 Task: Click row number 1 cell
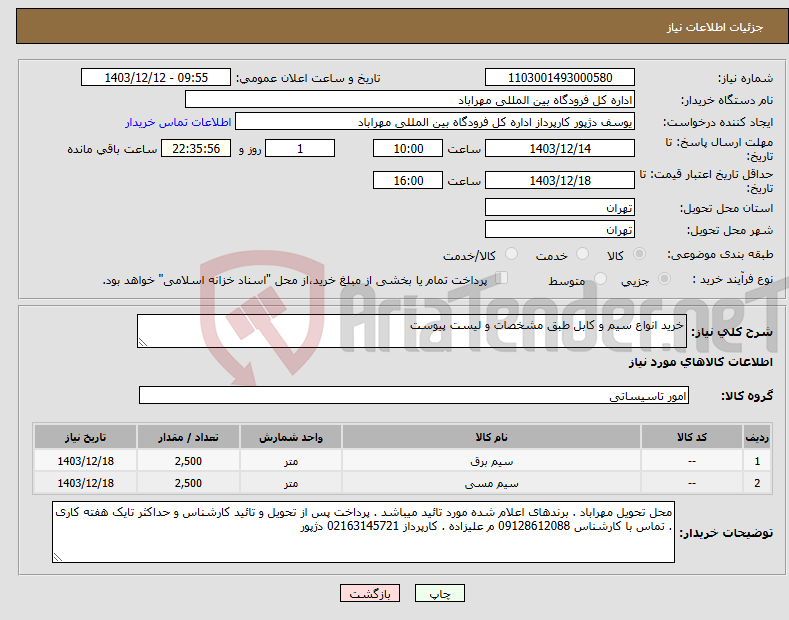pyautogui.click(x=757, y=461)
